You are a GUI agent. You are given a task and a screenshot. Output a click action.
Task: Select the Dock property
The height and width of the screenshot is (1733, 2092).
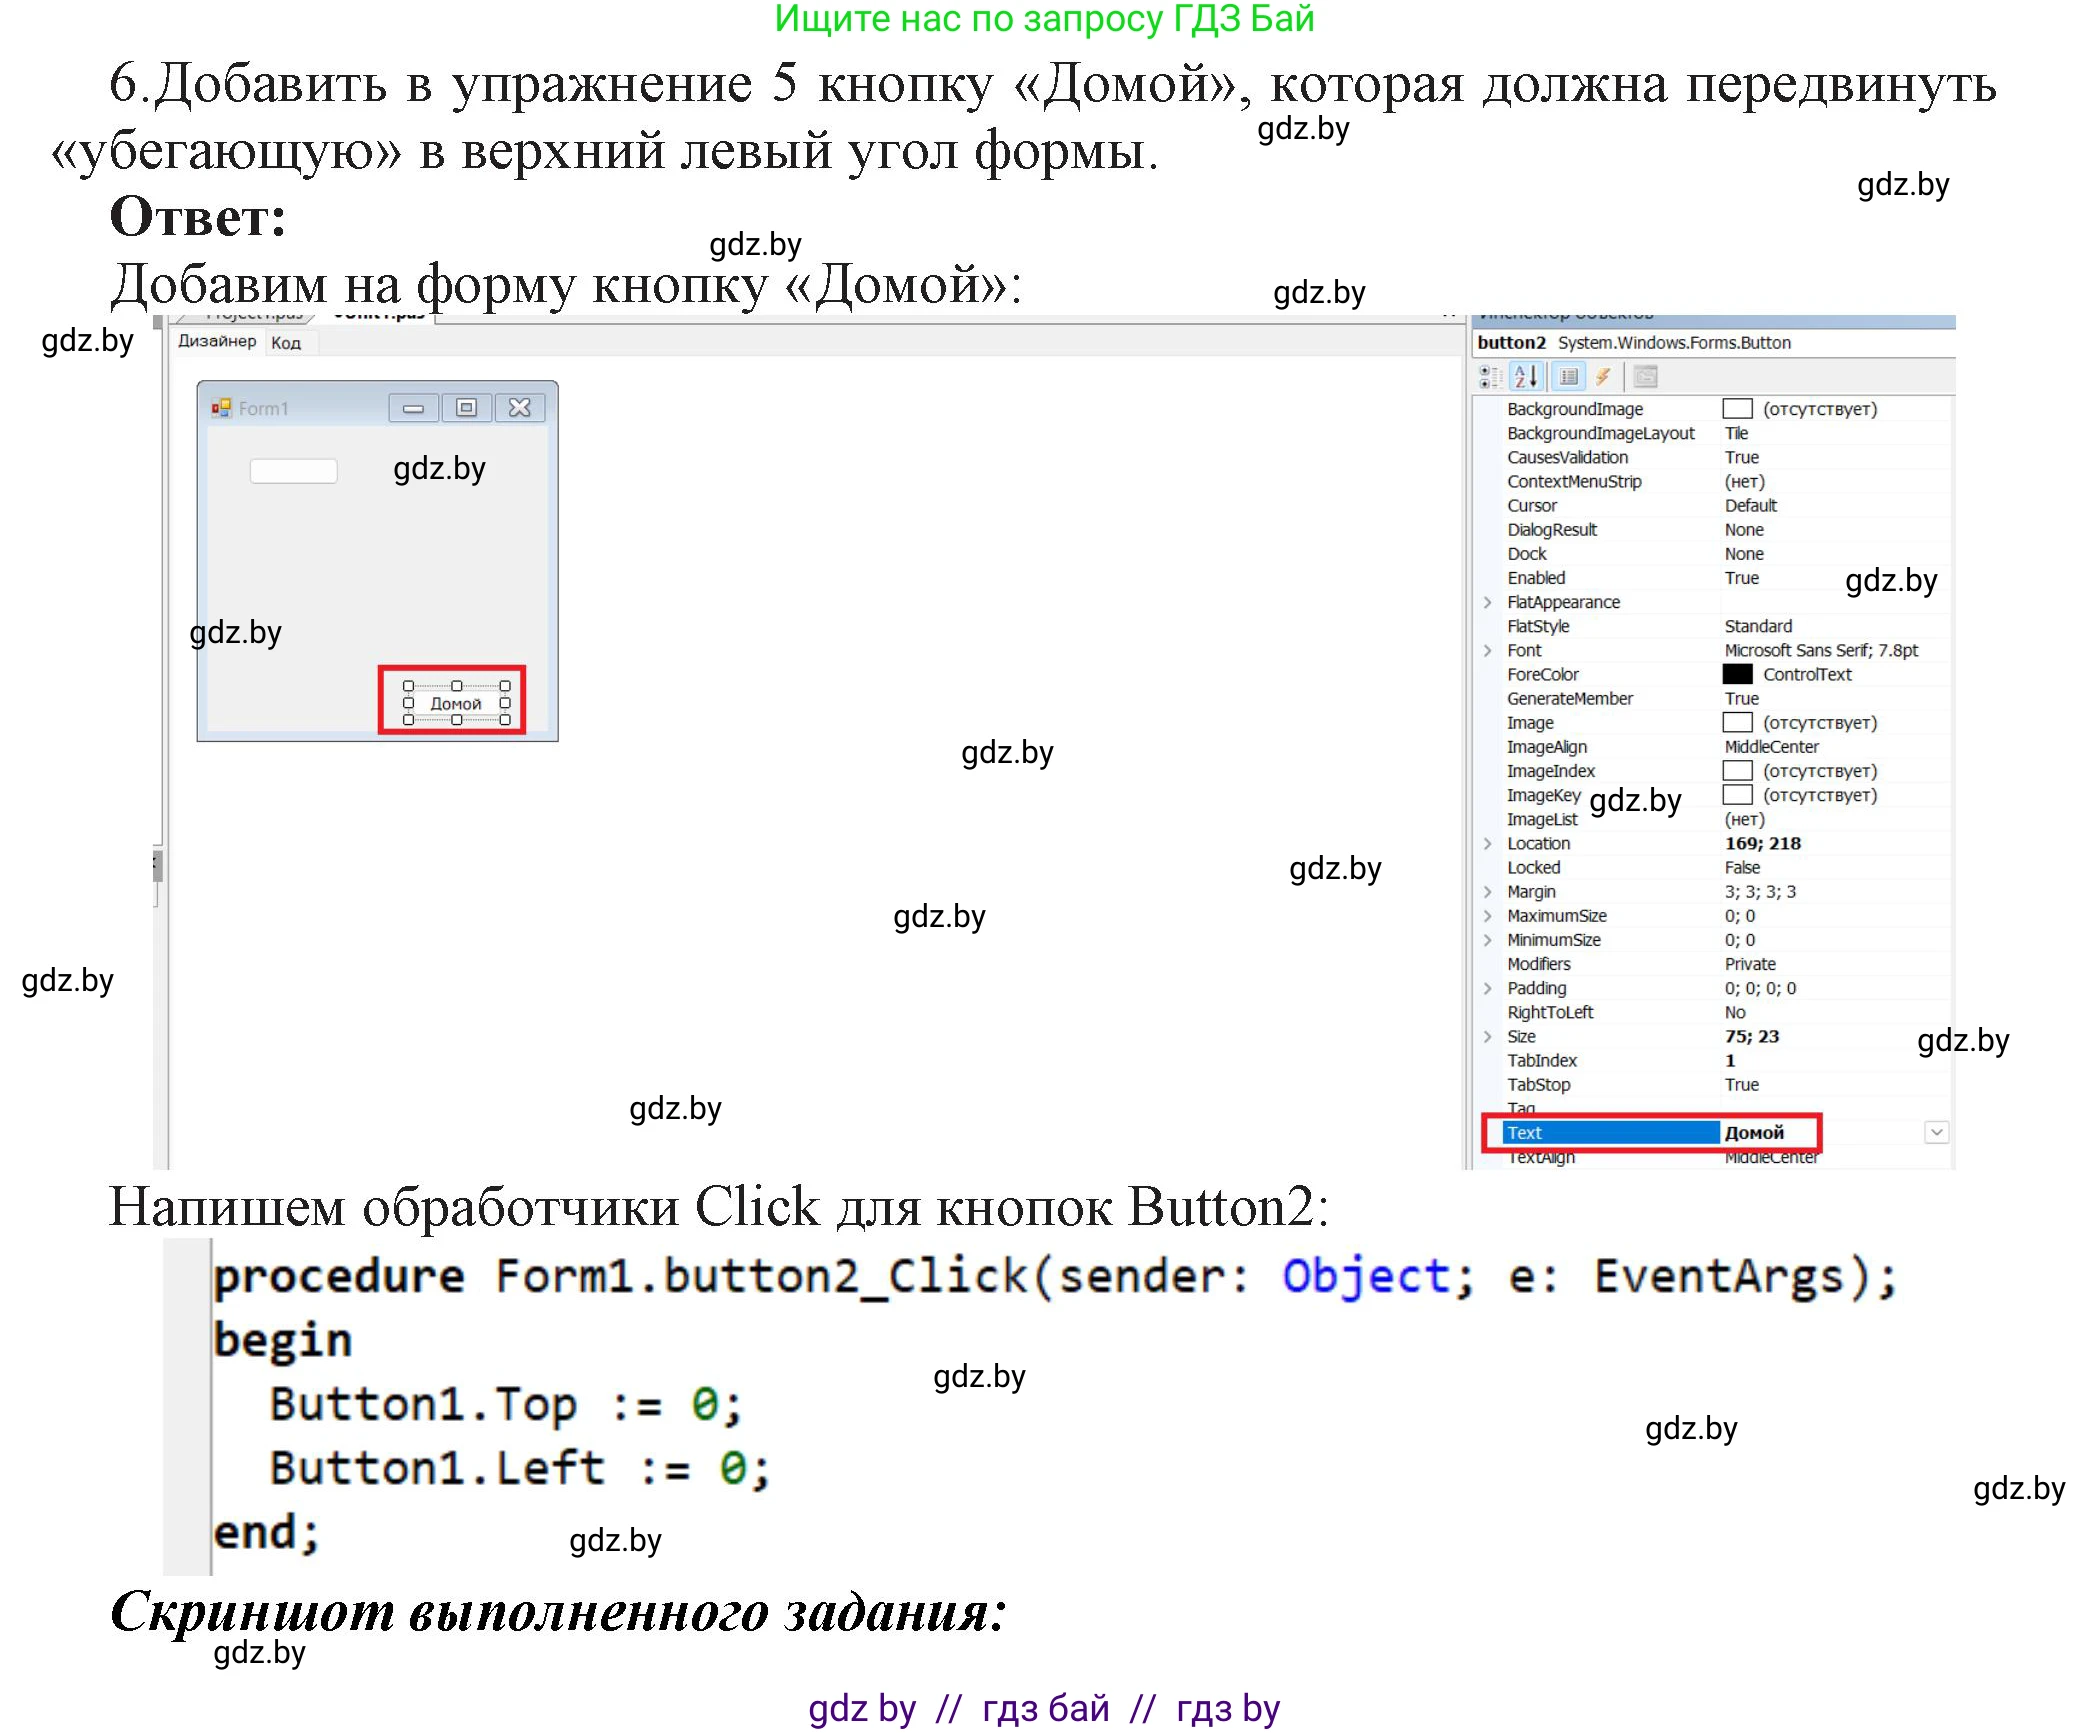1527,553
